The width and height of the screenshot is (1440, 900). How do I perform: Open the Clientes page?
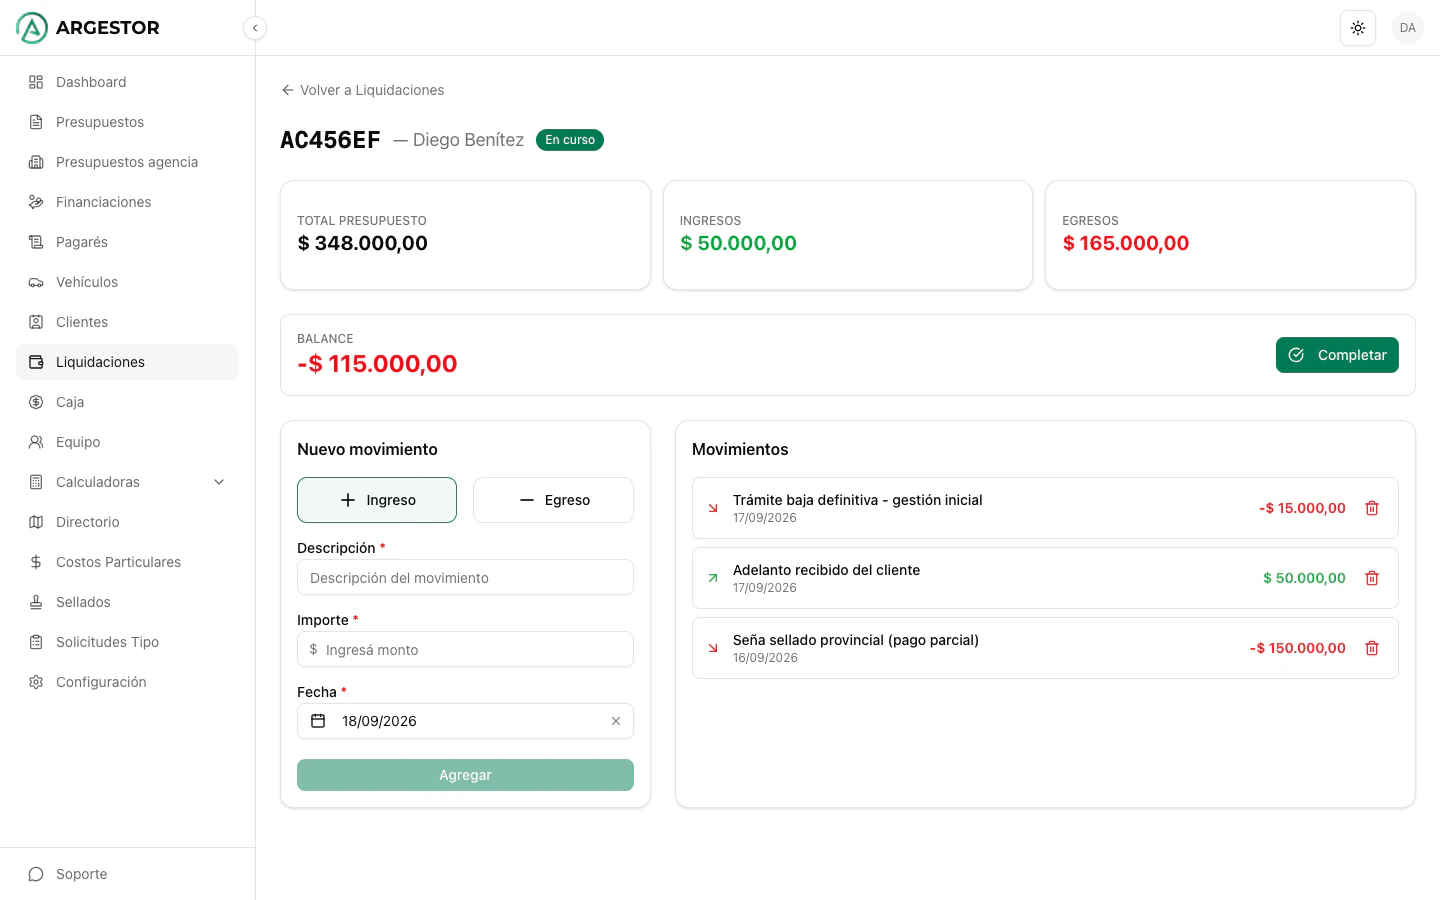(127, 322)
